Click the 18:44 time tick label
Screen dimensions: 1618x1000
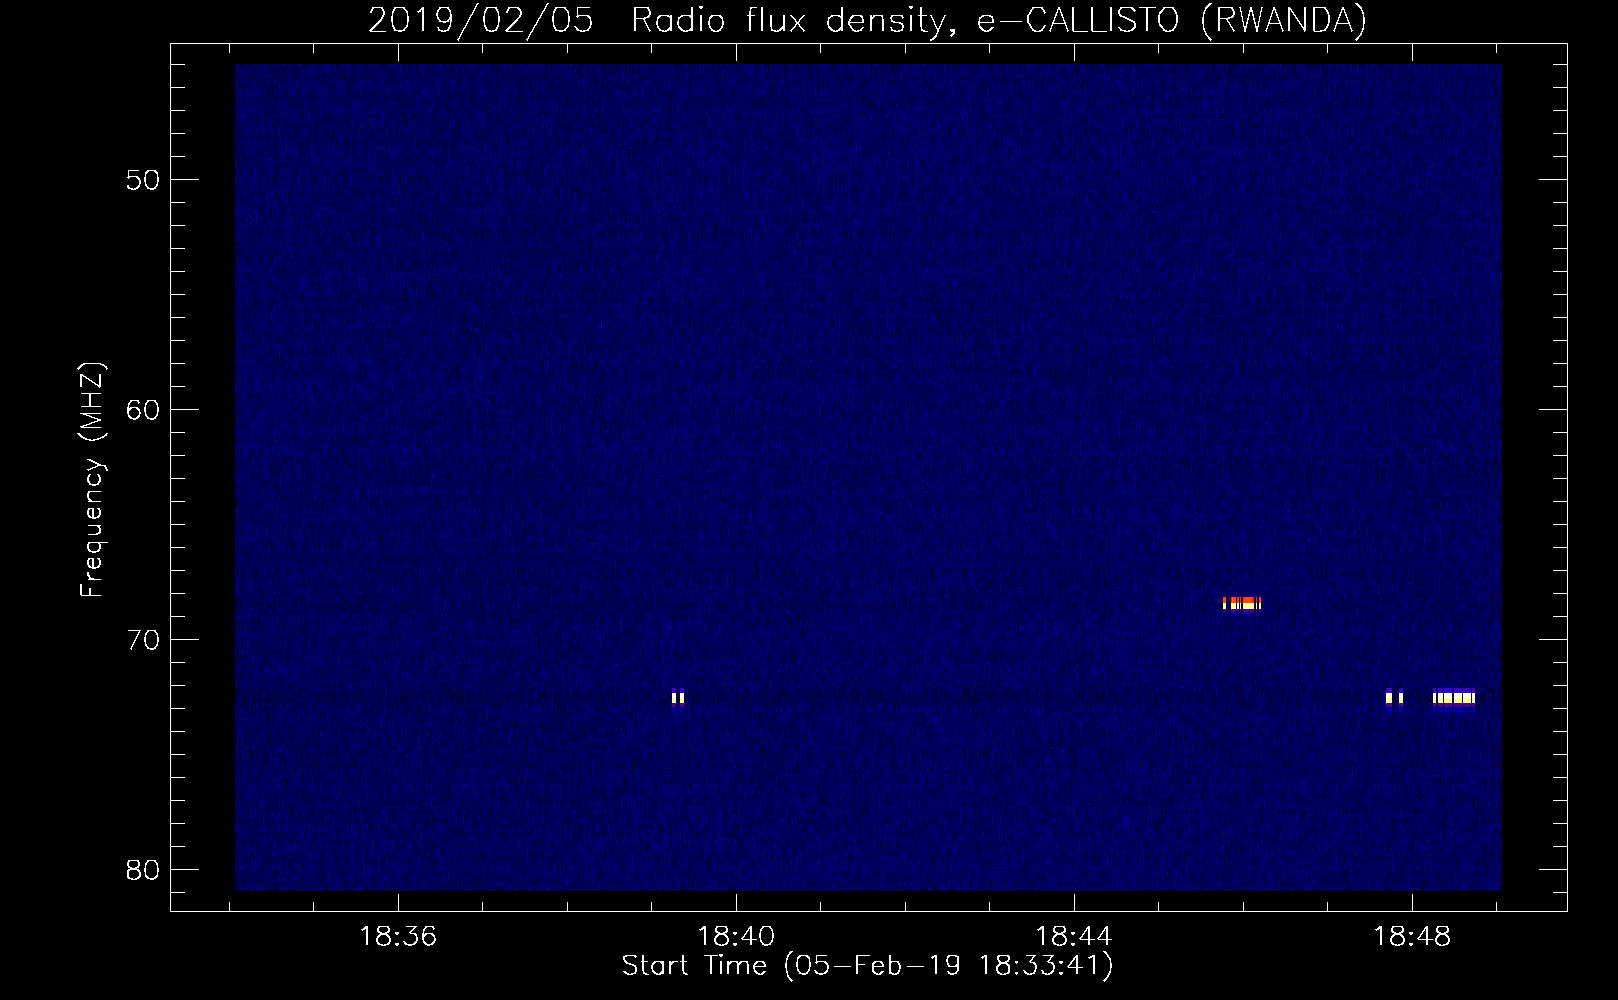1074,937
